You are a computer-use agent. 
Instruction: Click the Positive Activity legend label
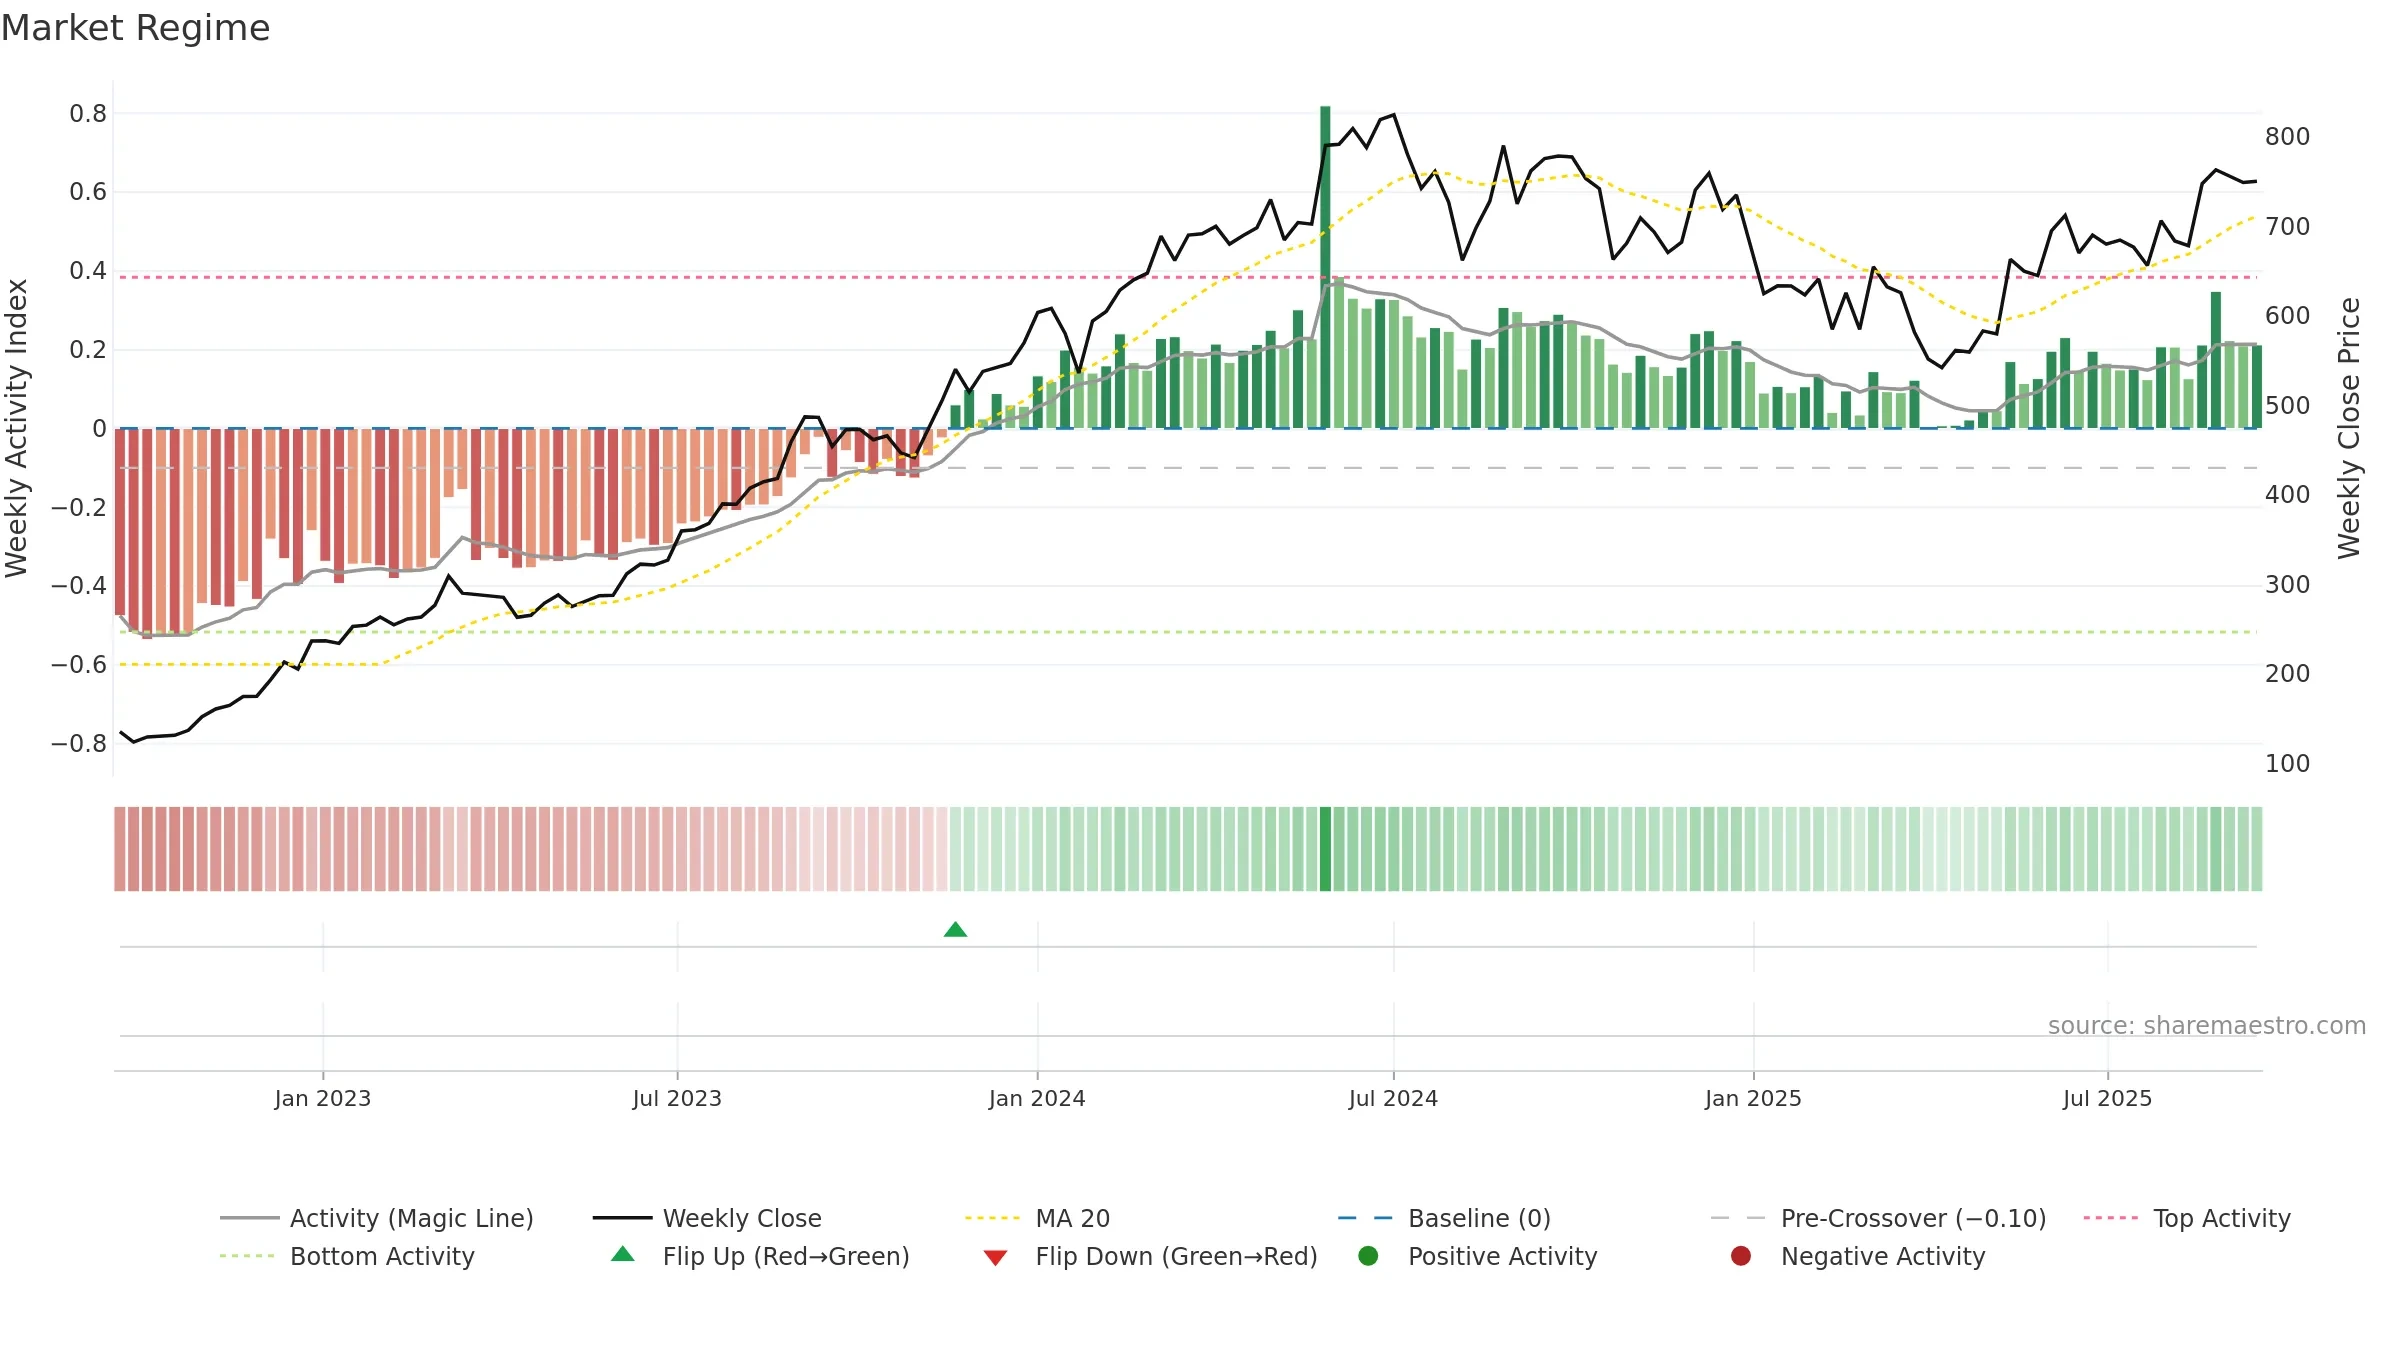click(1502, 1256)
